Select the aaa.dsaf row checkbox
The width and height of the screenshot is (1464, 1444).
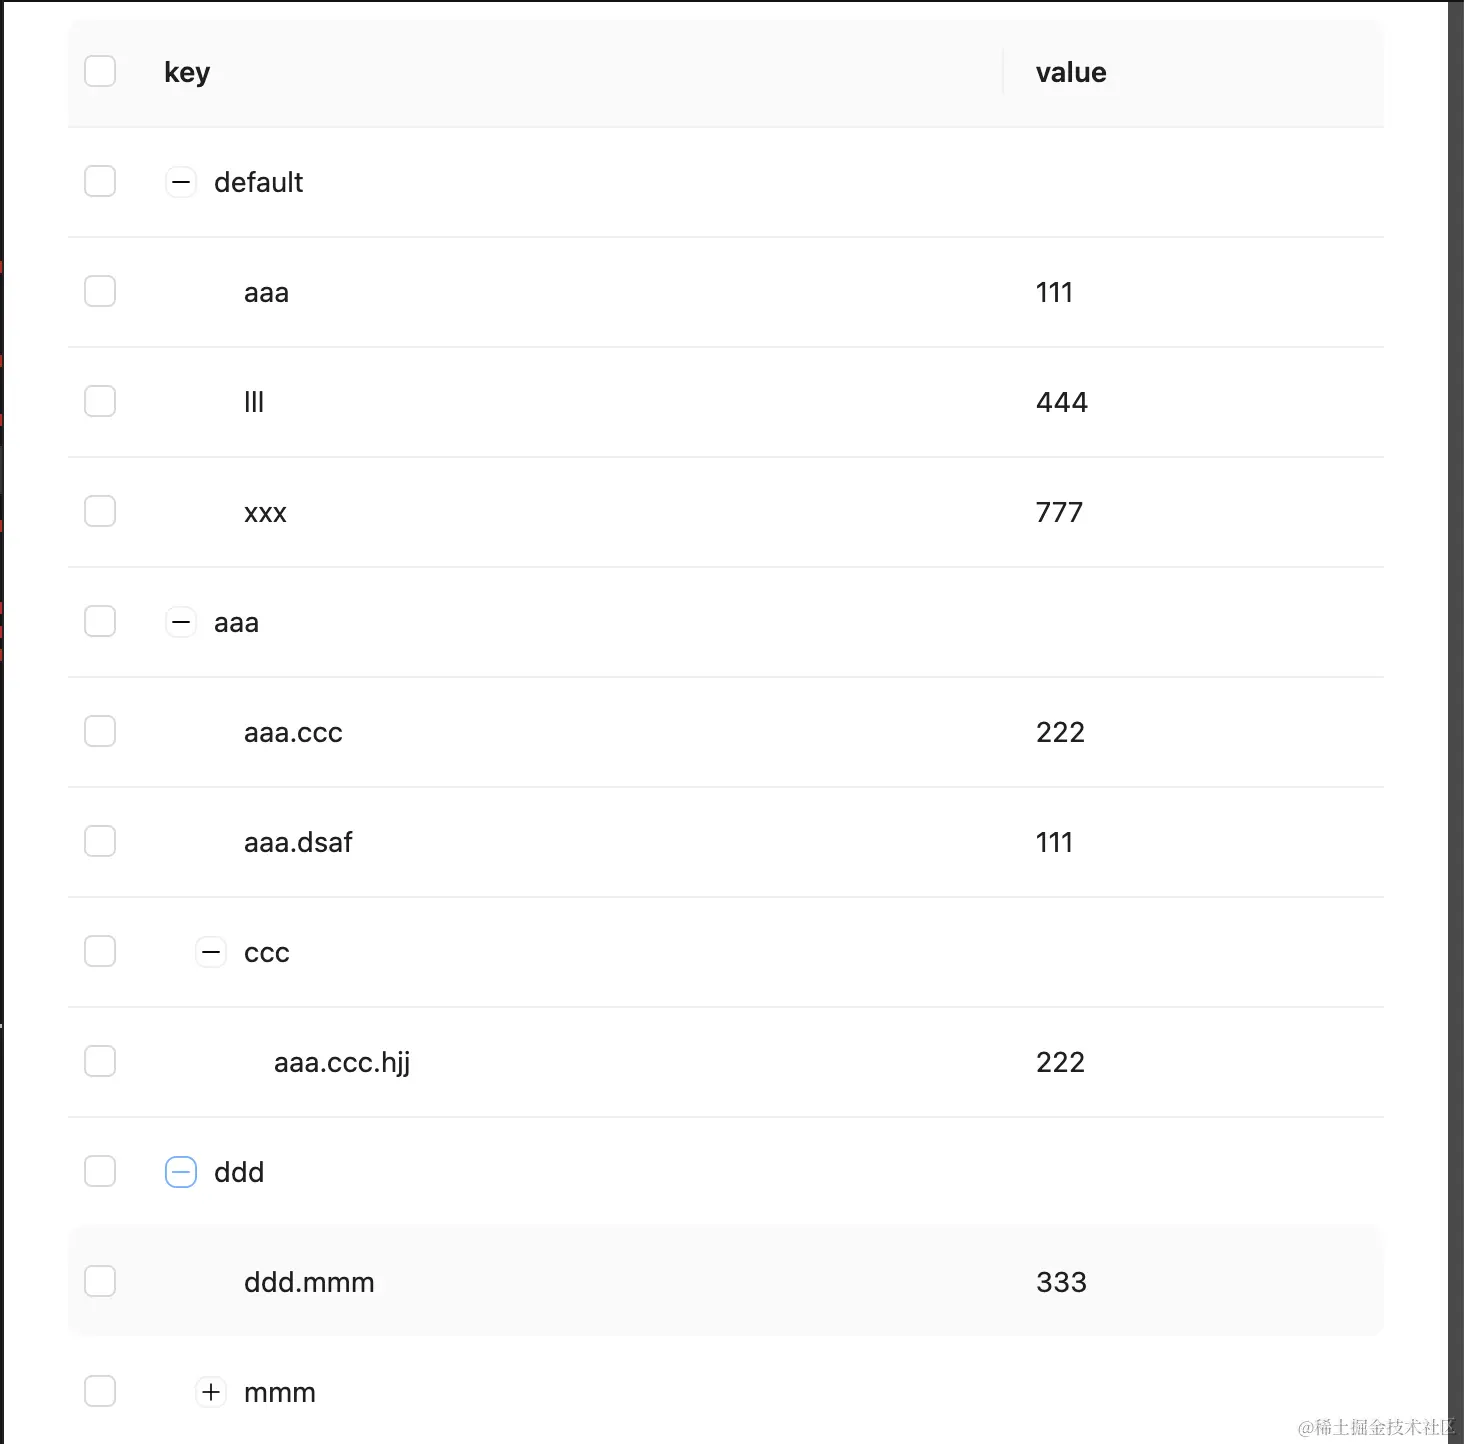click(x=100, y=842)
